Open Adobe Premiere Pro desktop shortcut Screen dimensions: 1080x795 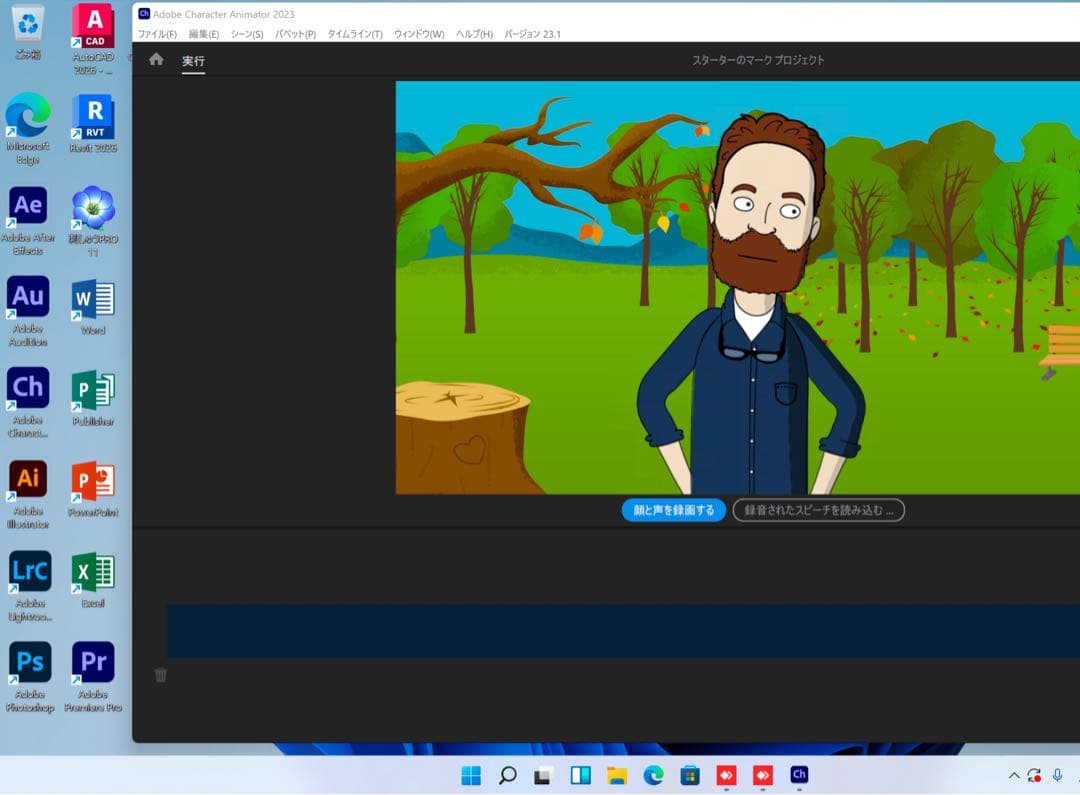tap(93, 662)
